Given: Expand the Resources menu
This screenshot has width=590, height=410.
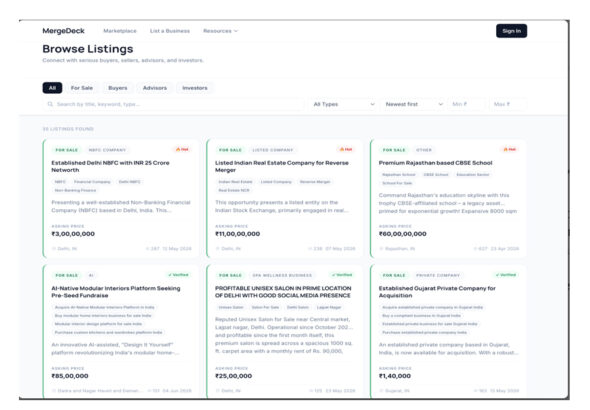Looking at the screenshot, I should click(220, 31).
